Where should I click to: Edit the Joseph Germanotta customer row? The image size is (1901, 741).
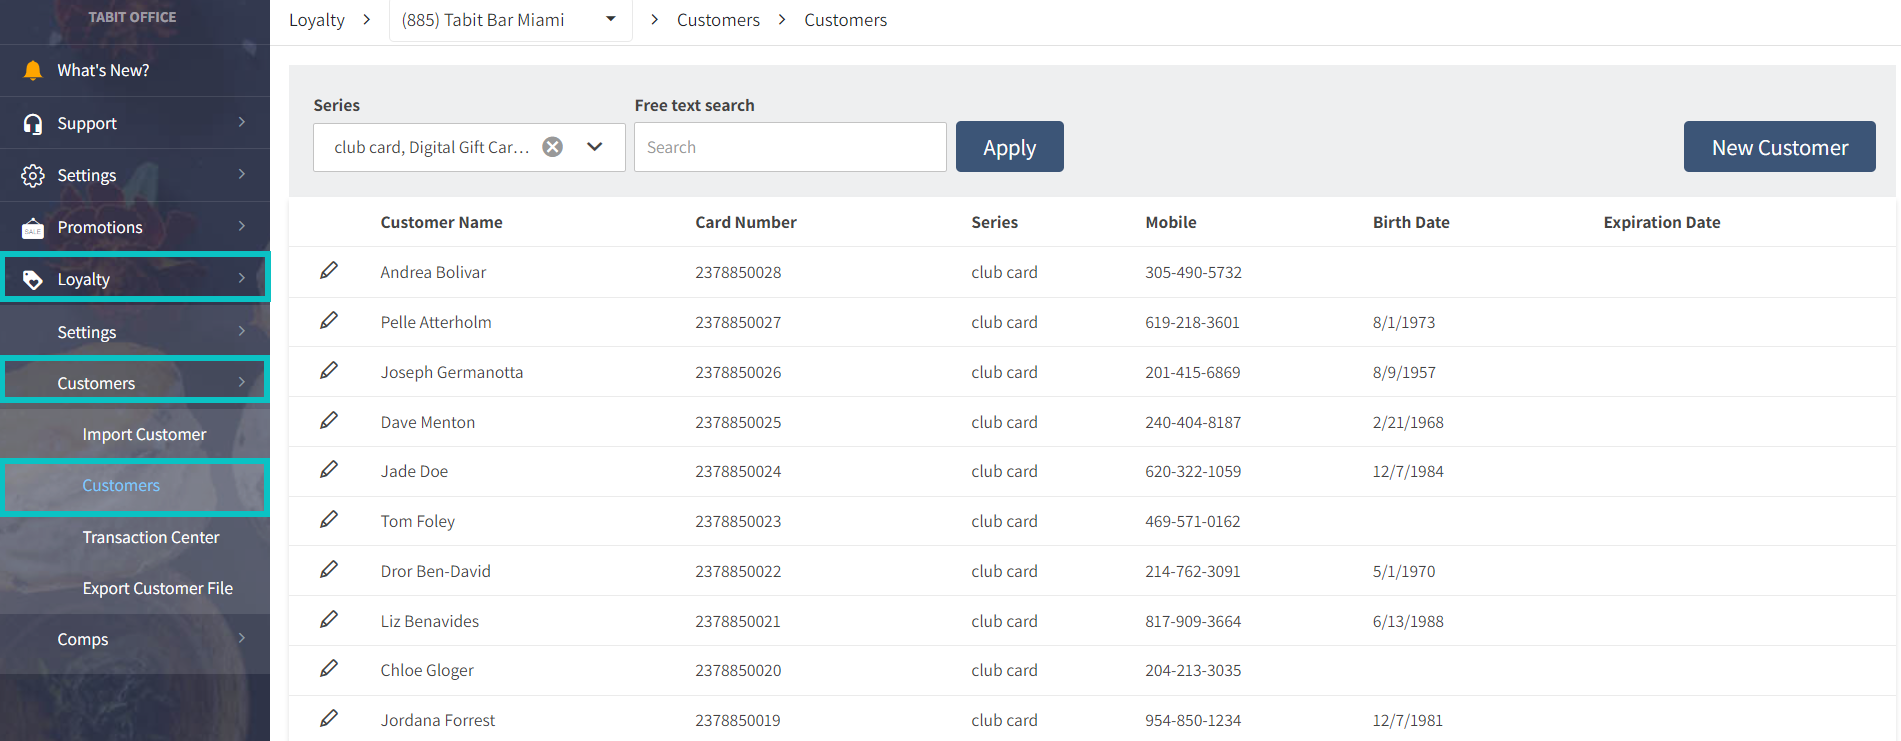pyautogui.click(x=329, y=371)
